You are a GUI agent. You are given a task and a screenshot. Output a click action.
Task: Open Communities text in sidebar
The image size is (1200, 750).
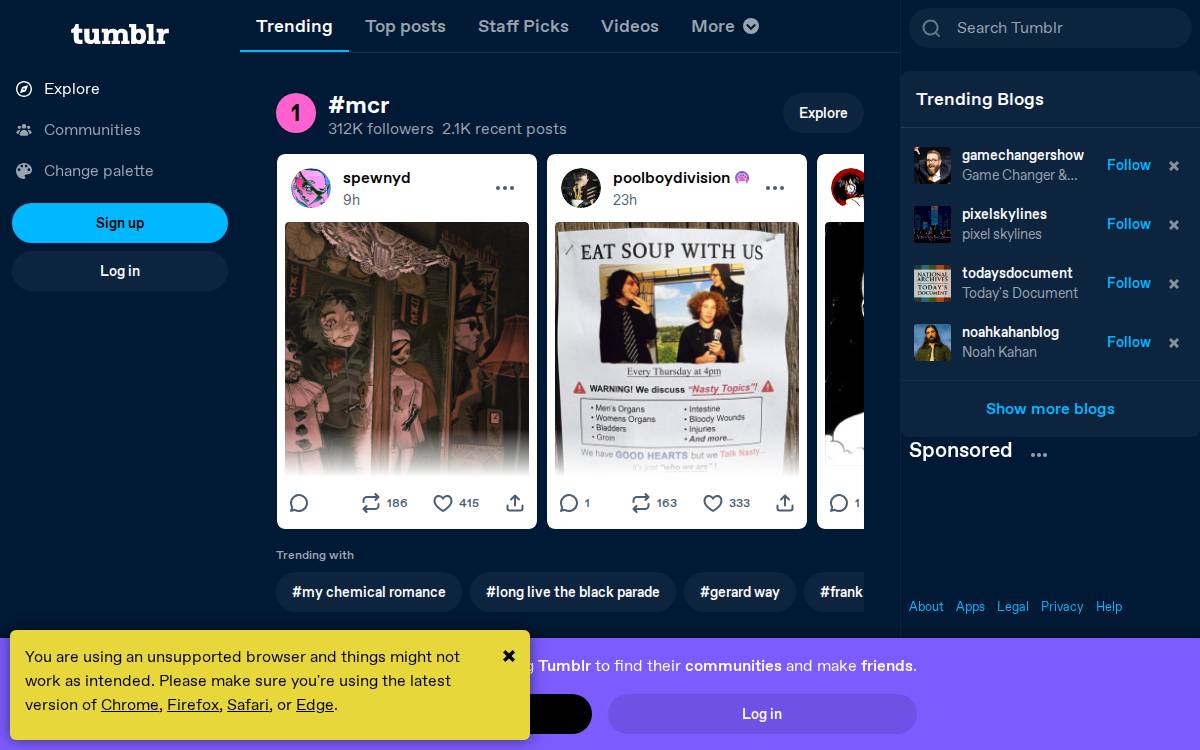tap(92, 130)
